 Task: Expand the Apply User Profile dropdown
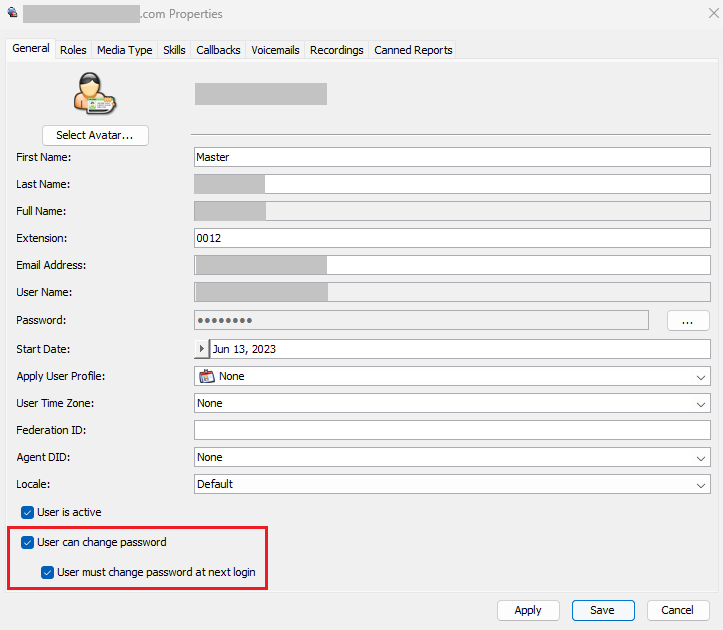point(701,377)
